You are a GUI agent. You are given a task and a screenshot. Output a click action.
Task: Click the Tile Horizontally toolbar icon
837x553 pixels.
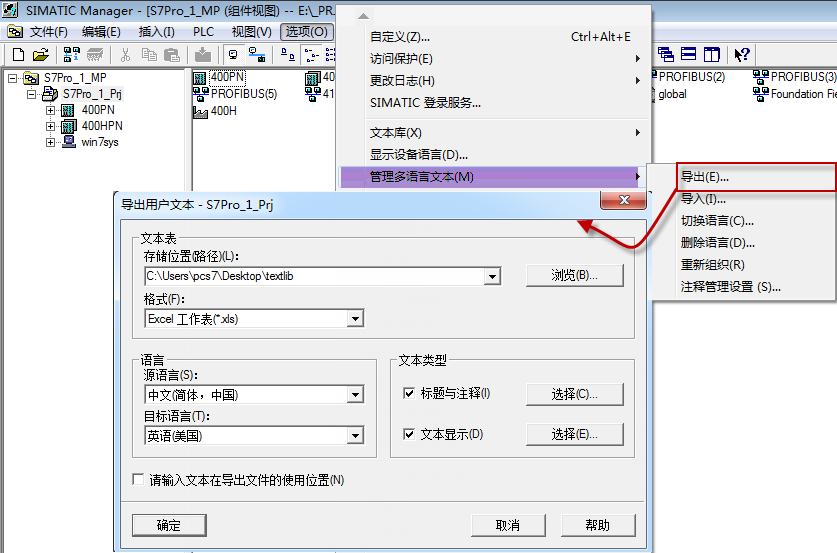pos(689,54)
